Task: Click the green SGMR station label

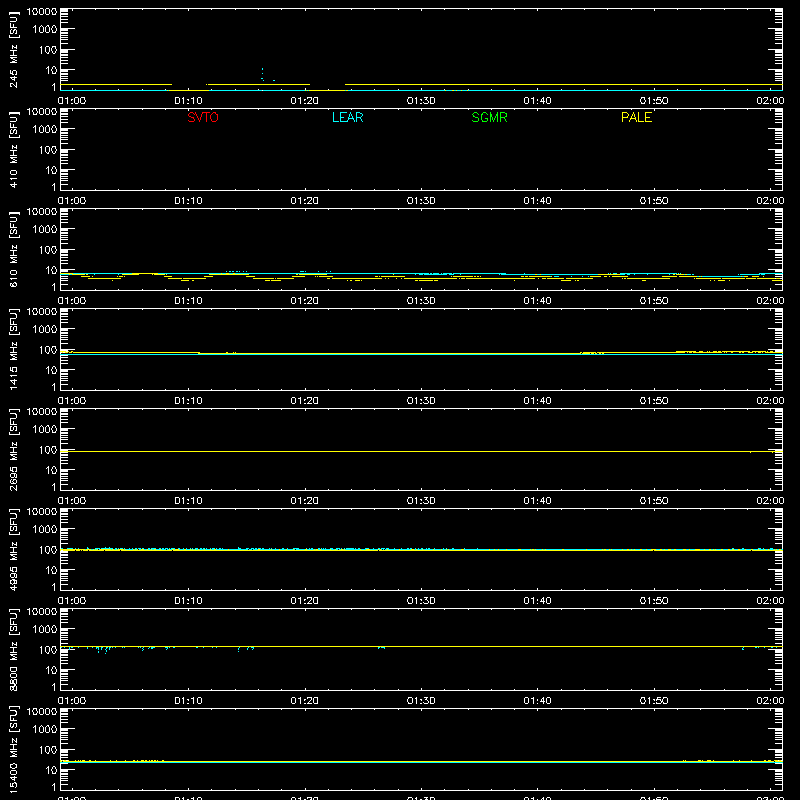Action: pos(489,117)
